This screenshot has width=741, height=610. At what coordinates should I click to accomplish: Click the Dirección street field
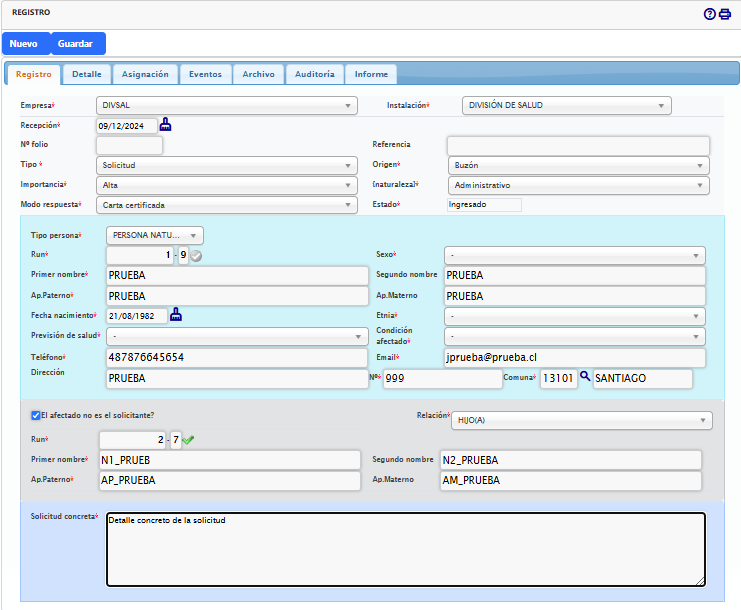click(237, 378)
